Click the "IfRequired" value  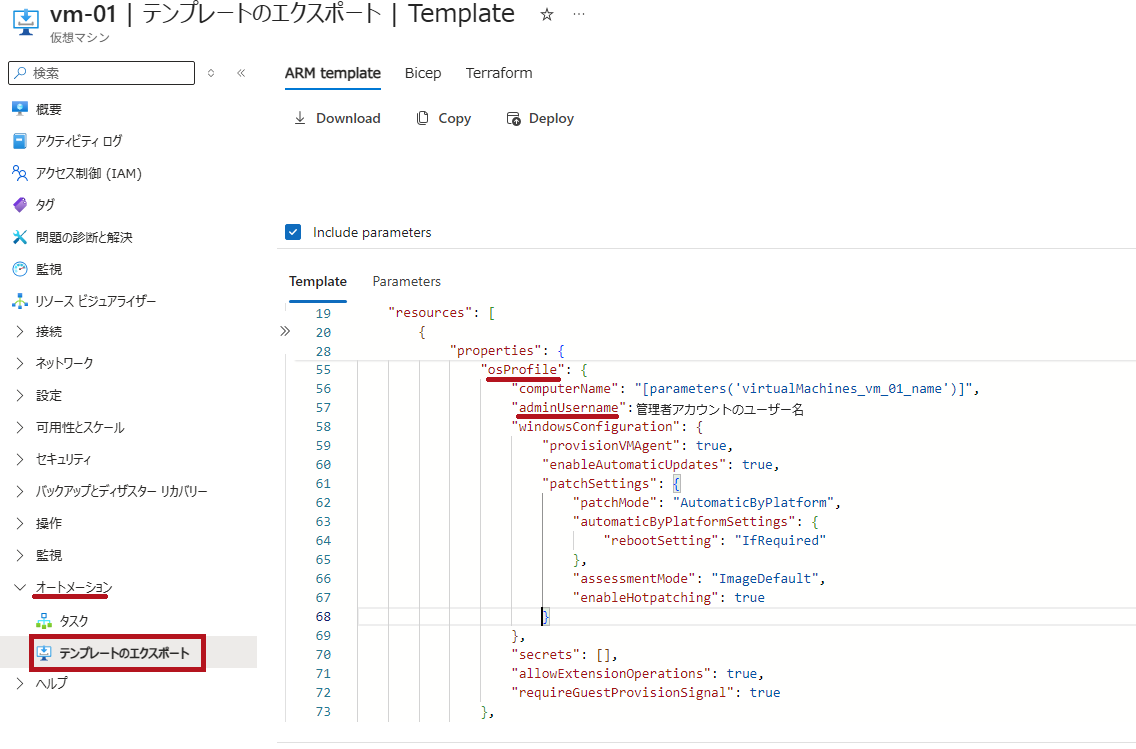780,541
